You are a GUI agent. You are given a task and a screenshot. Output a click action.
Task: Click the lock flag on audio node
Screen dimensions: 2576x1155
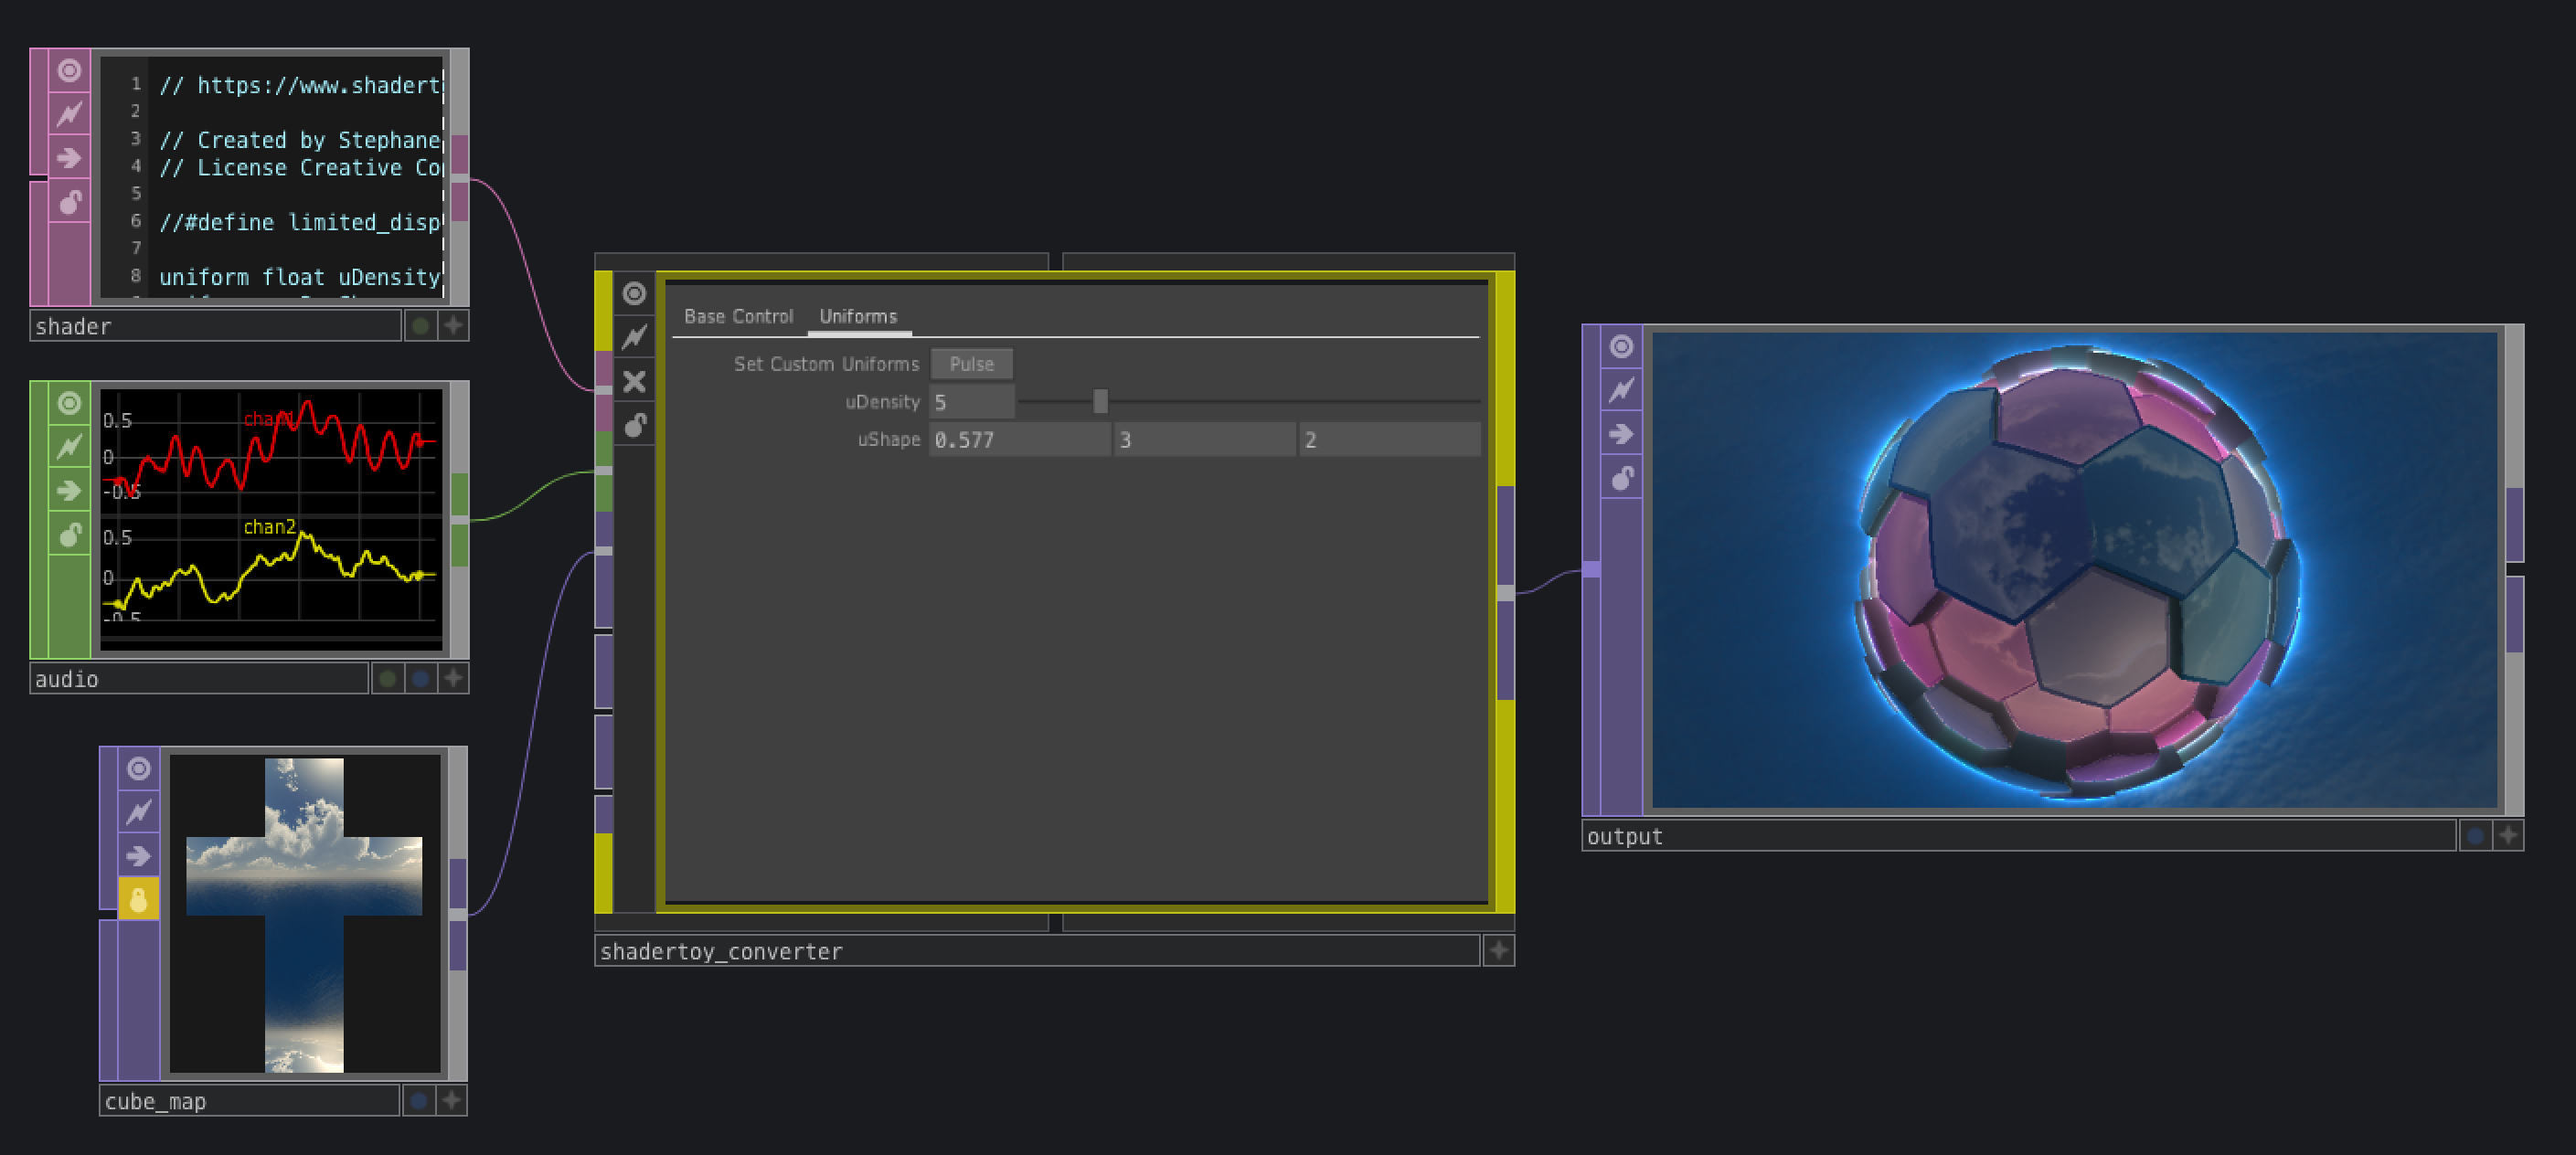click(x=69, y=535)
